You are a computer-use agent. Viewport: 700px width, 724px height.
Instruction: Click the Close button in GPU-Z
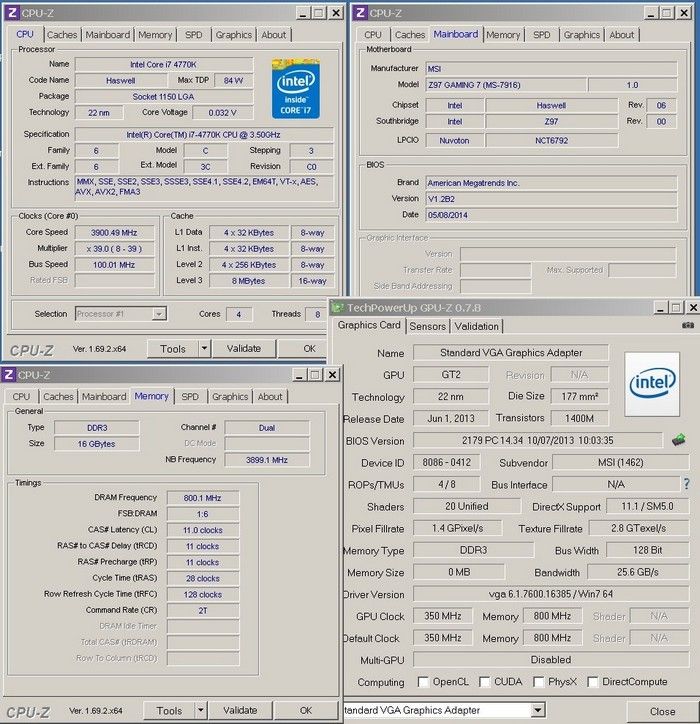tap(662, 711)
